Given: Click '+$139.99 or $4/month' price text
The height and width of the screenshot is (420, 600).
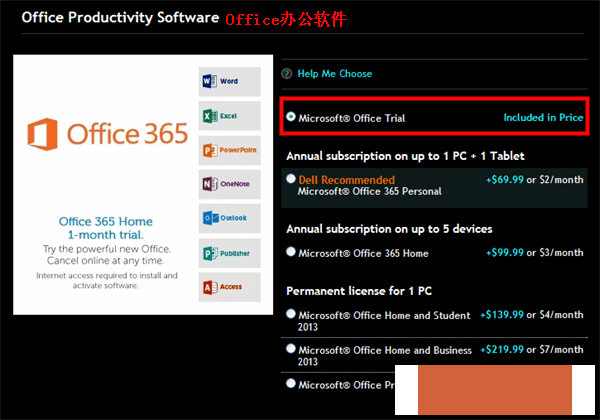Looking at the screenshot, I should pyautogui.click(x=532, y=315).
